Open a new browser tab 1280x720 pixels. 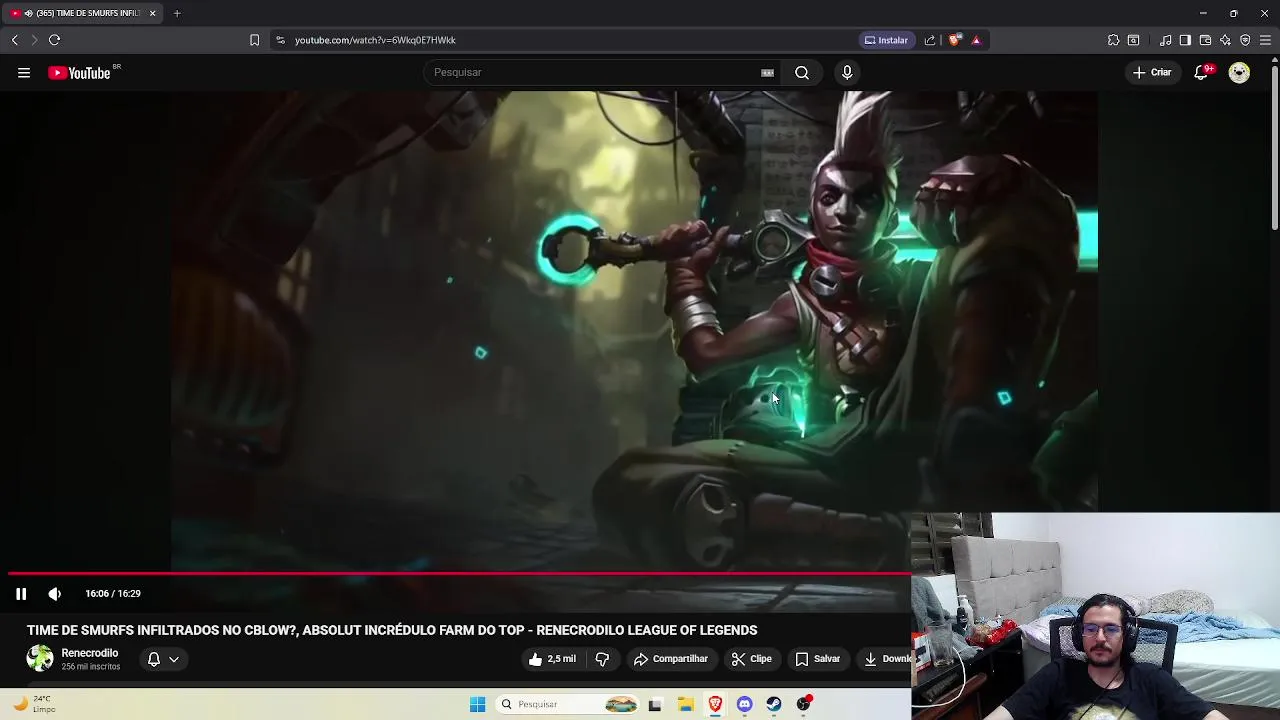[x=177, y=13]
